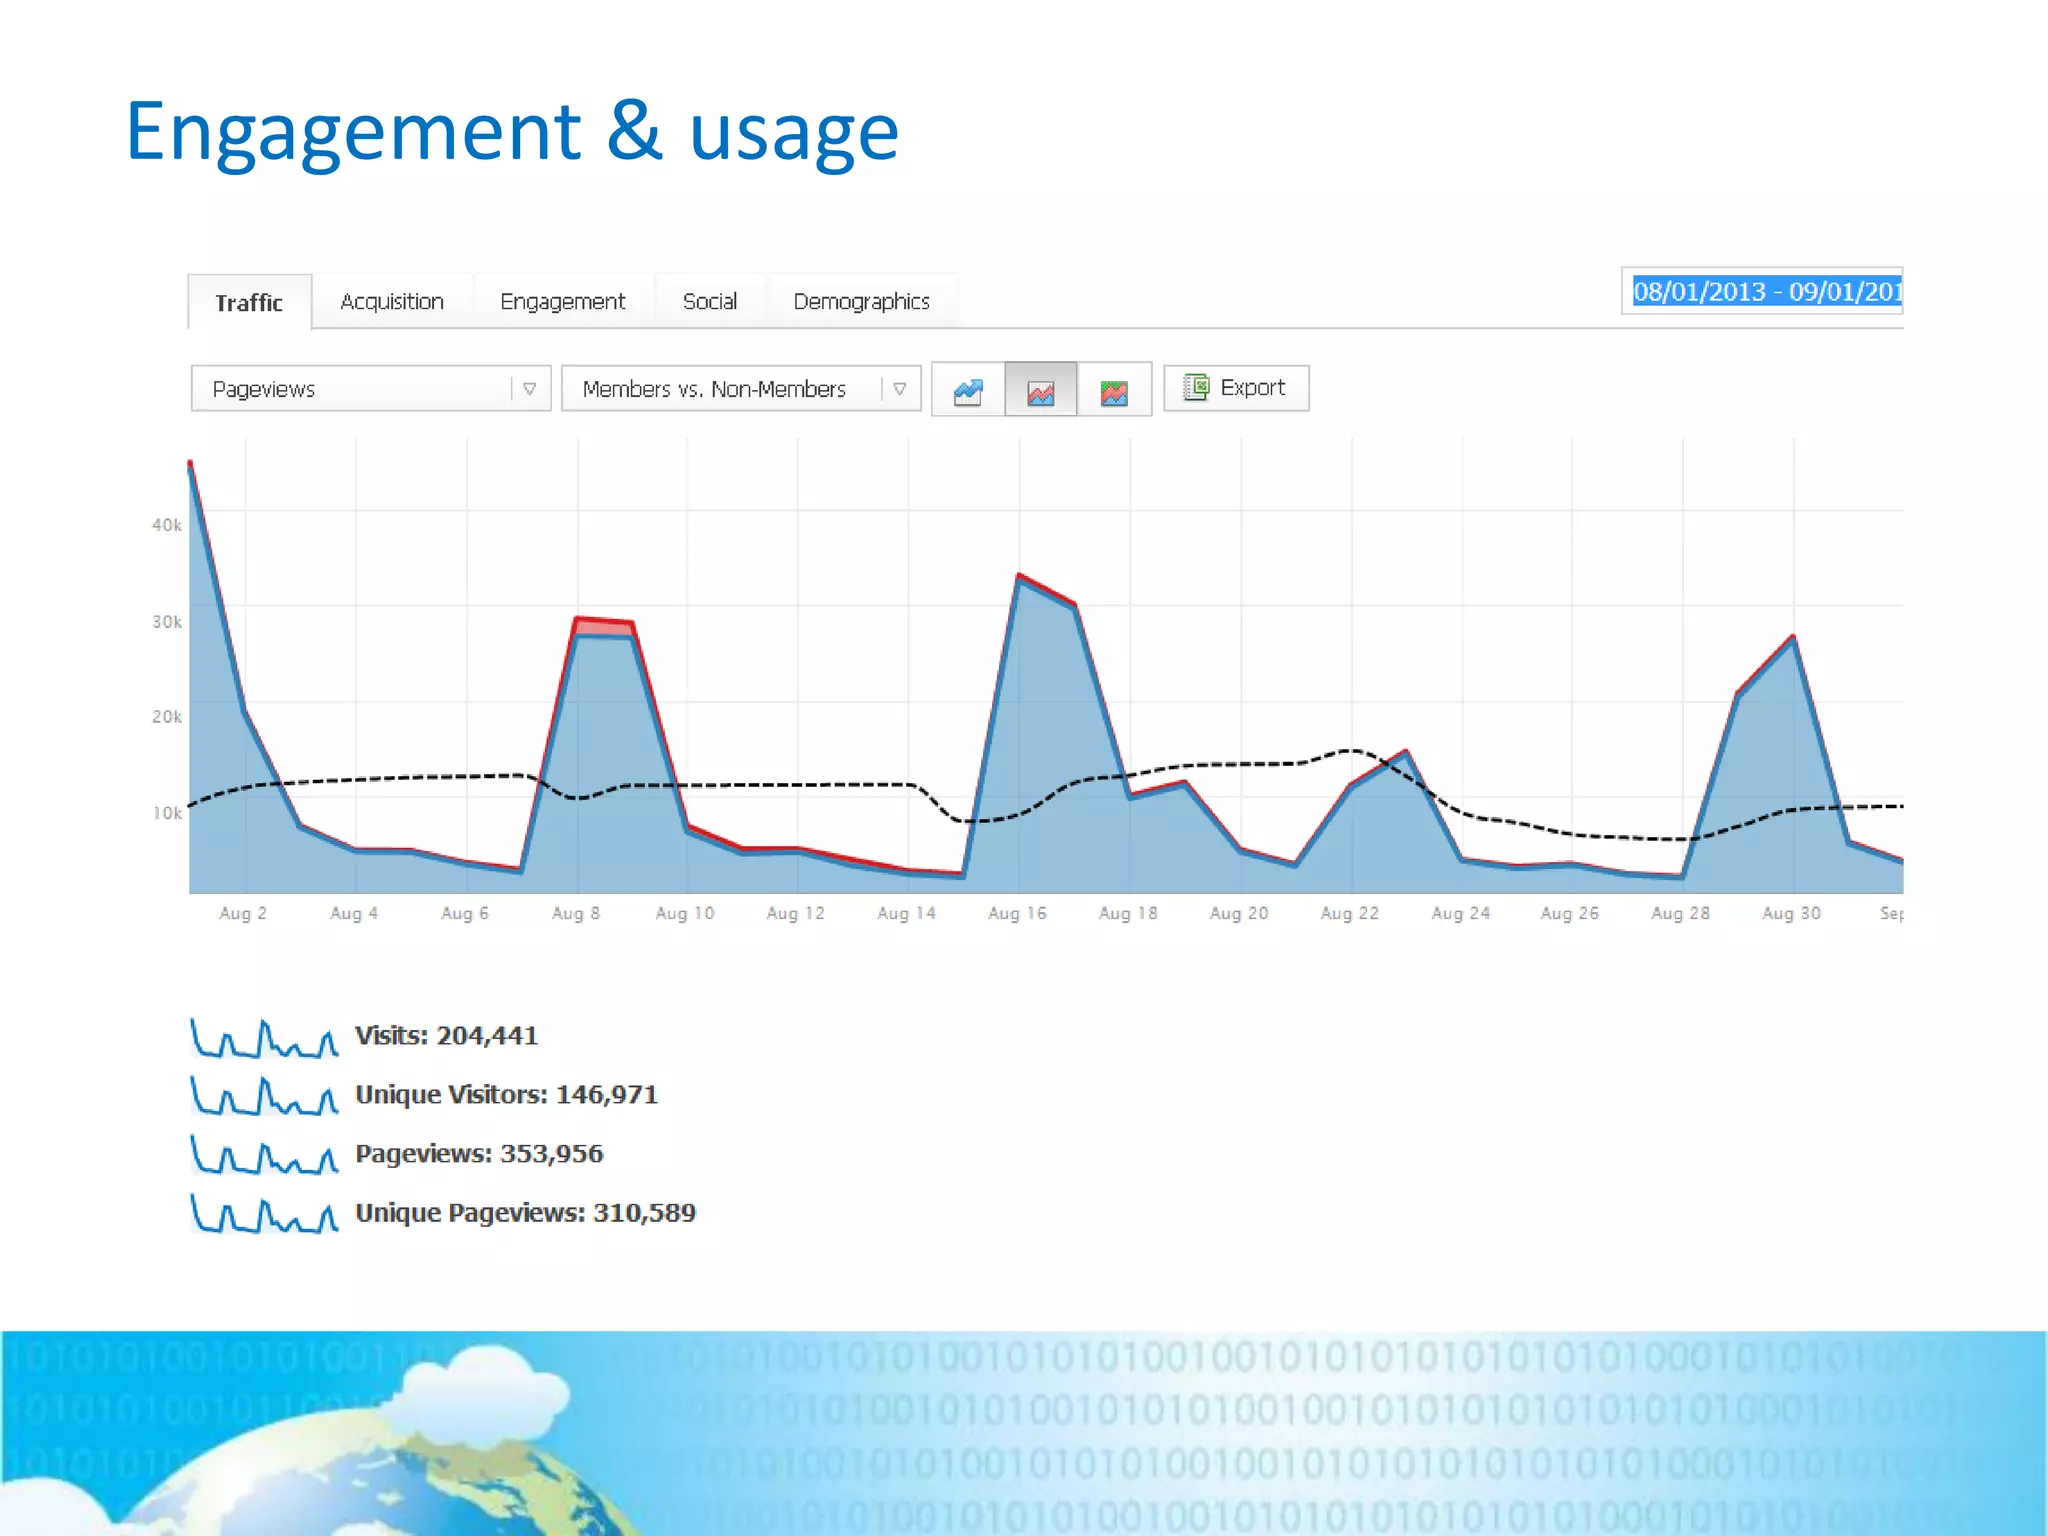Select the area chart view icon
Image resolution: width=2048 pixels, height=1536 pixels.
click(x=1041, y=389)
